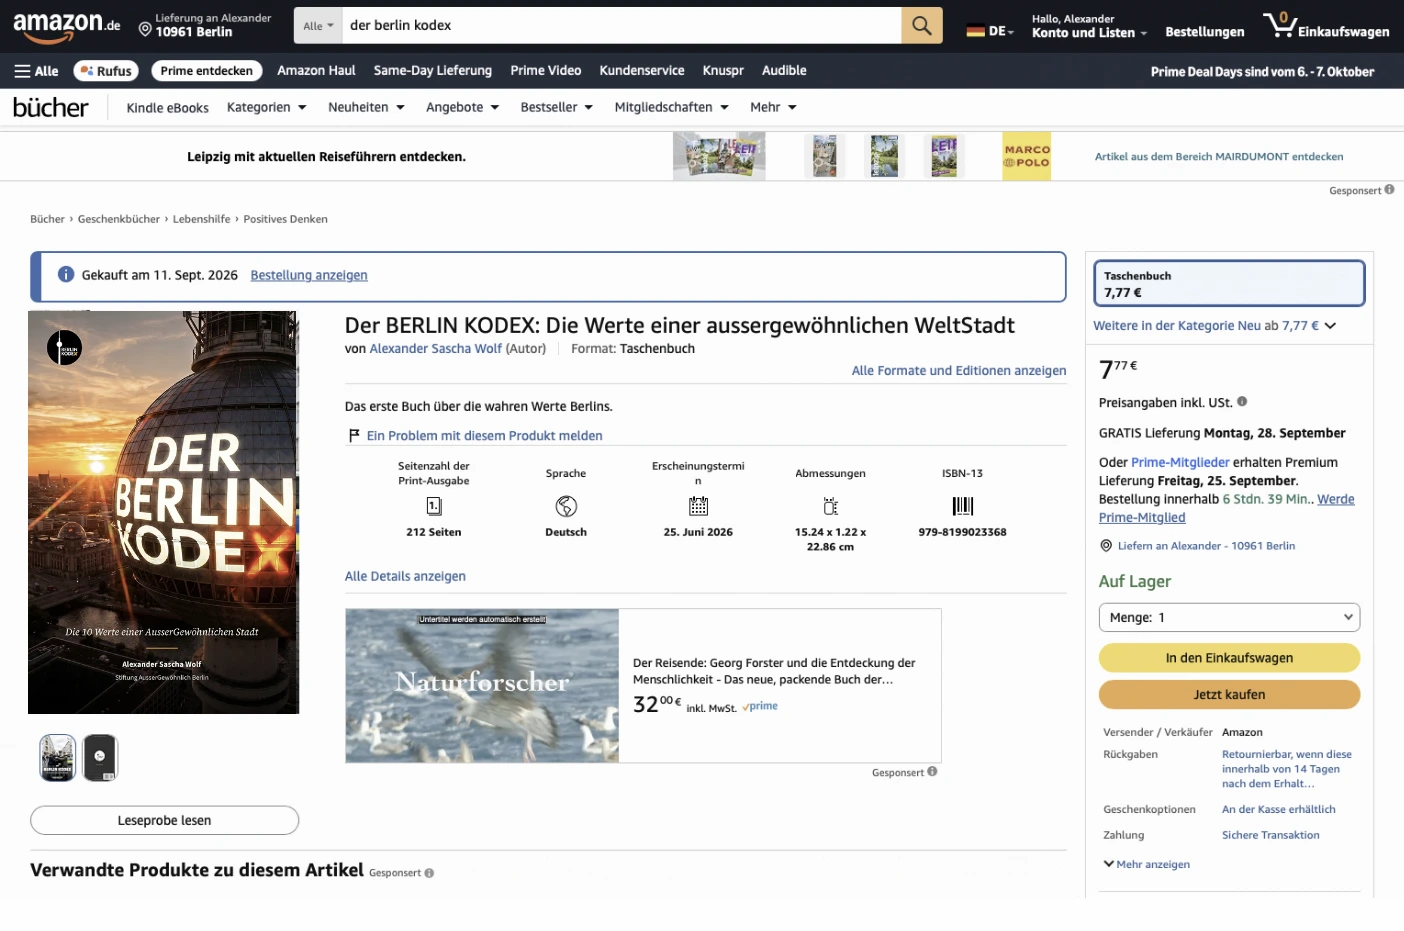Open author Alexander Sascha Wolf link
This screenshot has width=1404, height=931.
coord(436,349)
